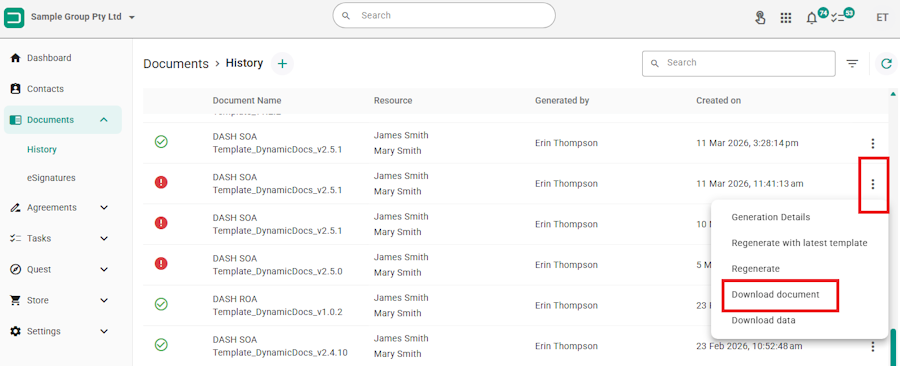Open the ET user avatar menu
900x366 pixels.
(882, 18)
